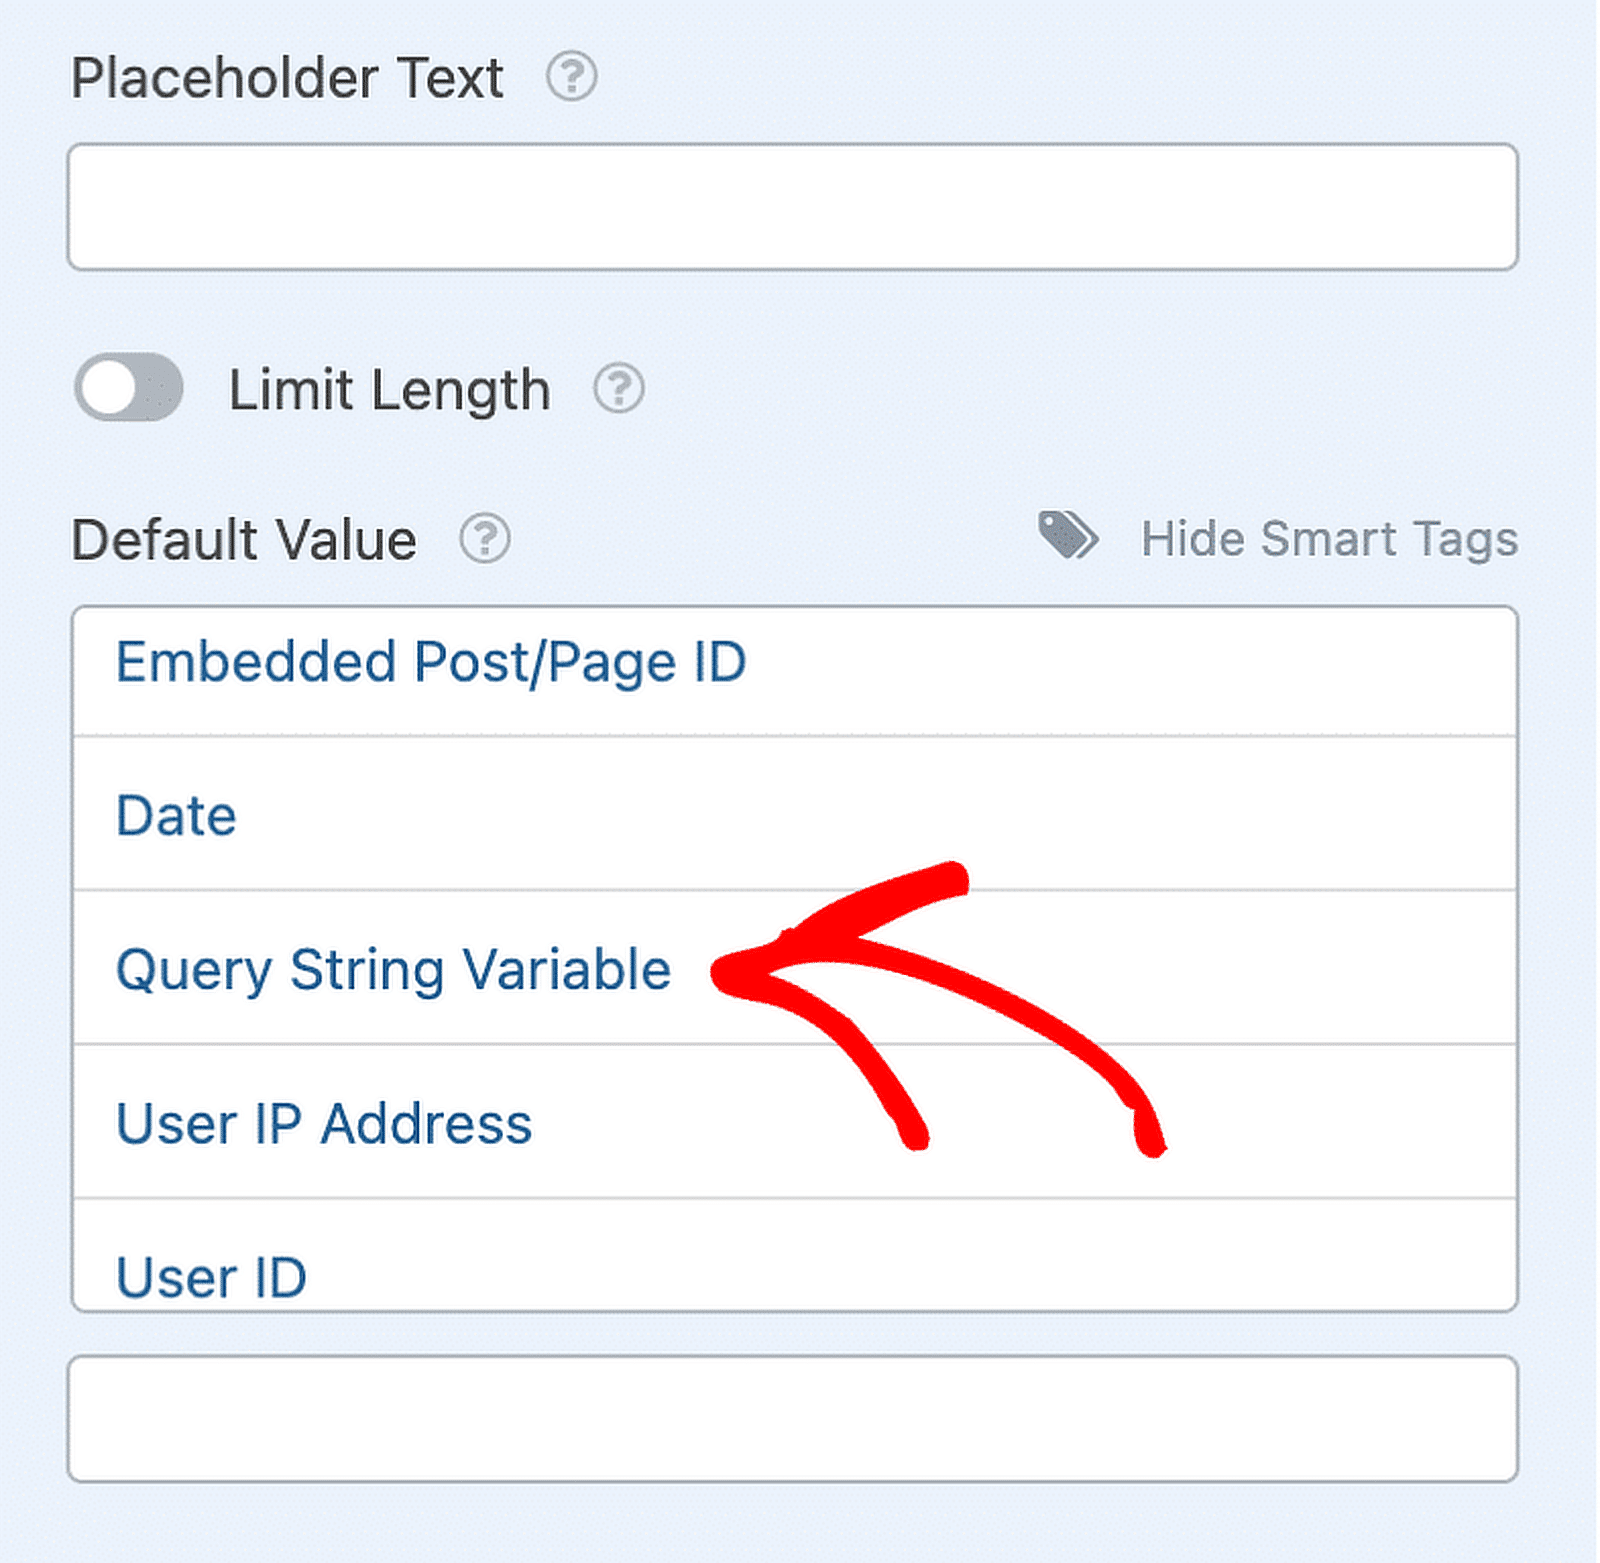
Task: Select the Embedded Post/Page ID smart tag
Action: pyautogui.click(x=430, y=662)
